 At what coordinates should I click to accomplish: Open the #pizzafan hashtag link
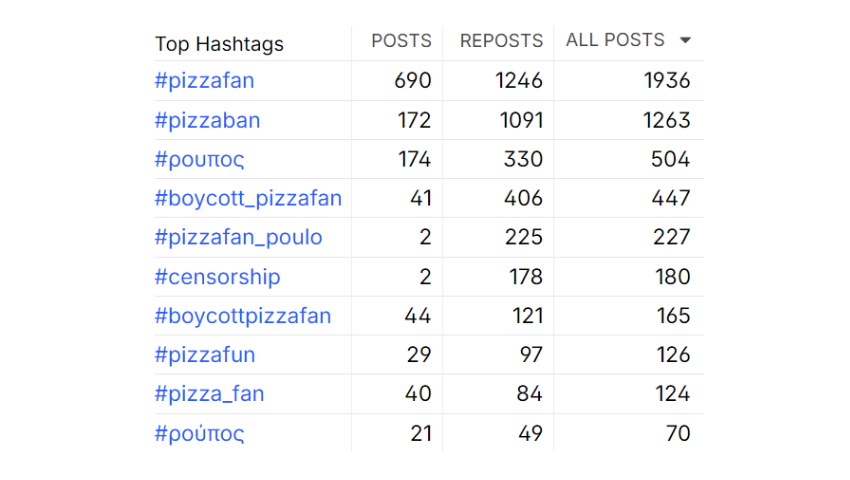[204, 81]
